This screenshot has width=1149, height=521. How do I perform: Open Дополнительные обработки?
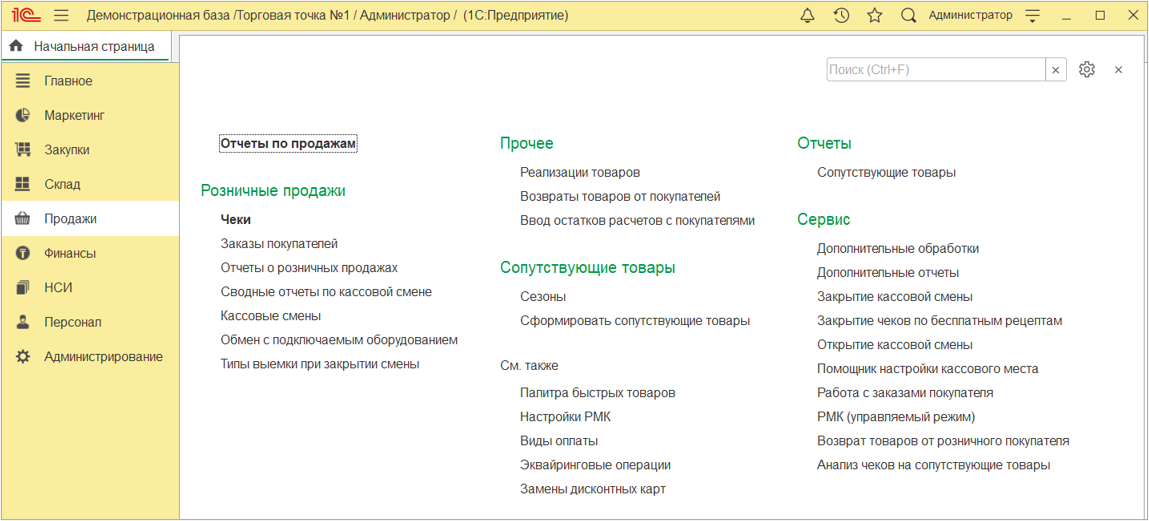(x=898, y=248)
